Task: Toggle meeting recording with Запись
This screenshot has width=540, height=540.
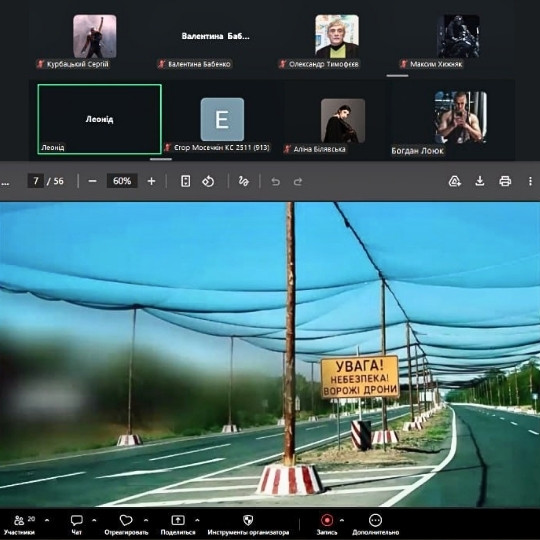Action: tap(327, 525)
